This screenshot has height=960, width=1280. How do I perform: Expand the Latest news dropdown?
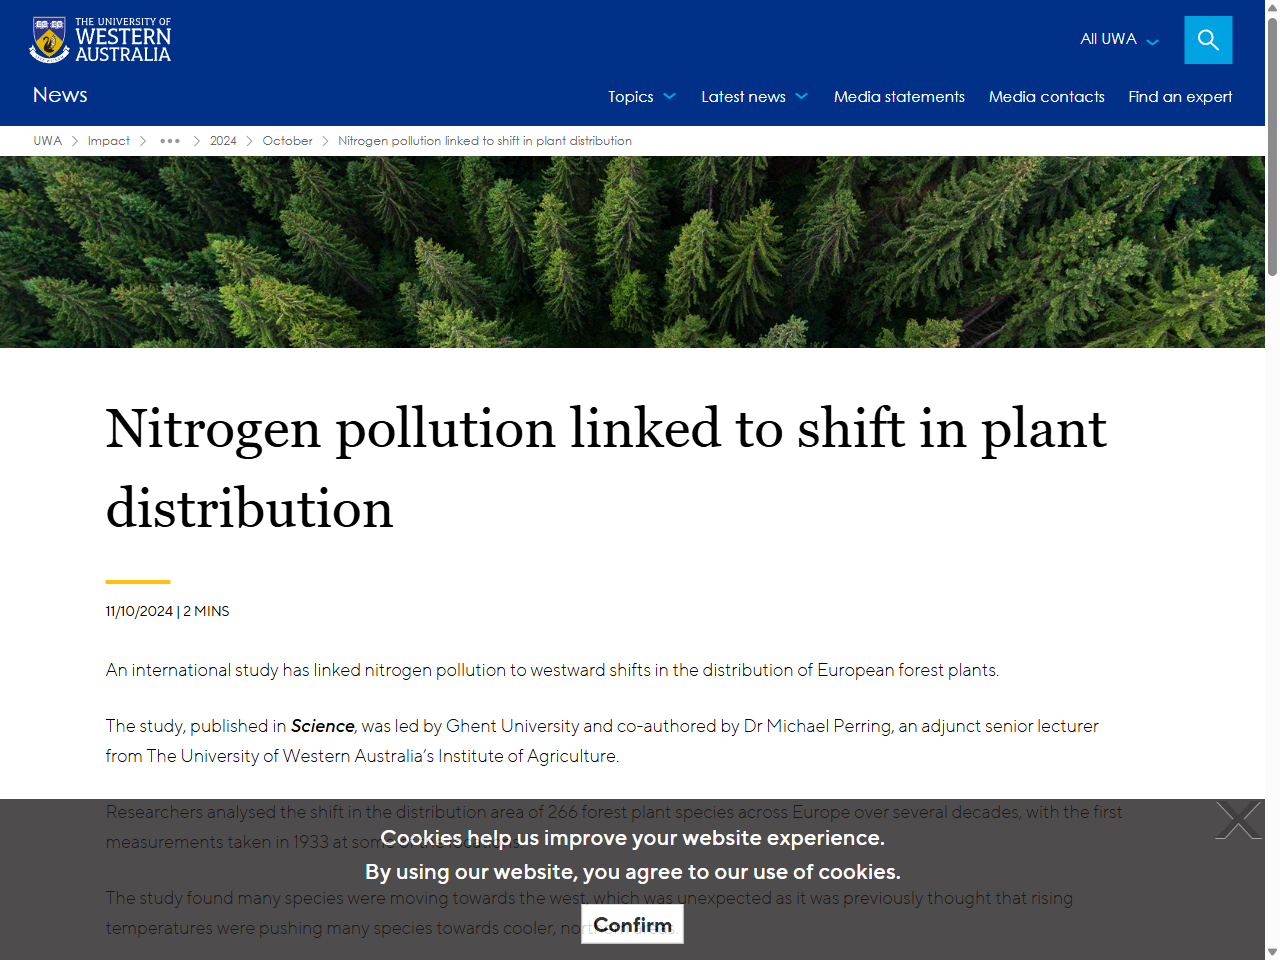point(743,97)
